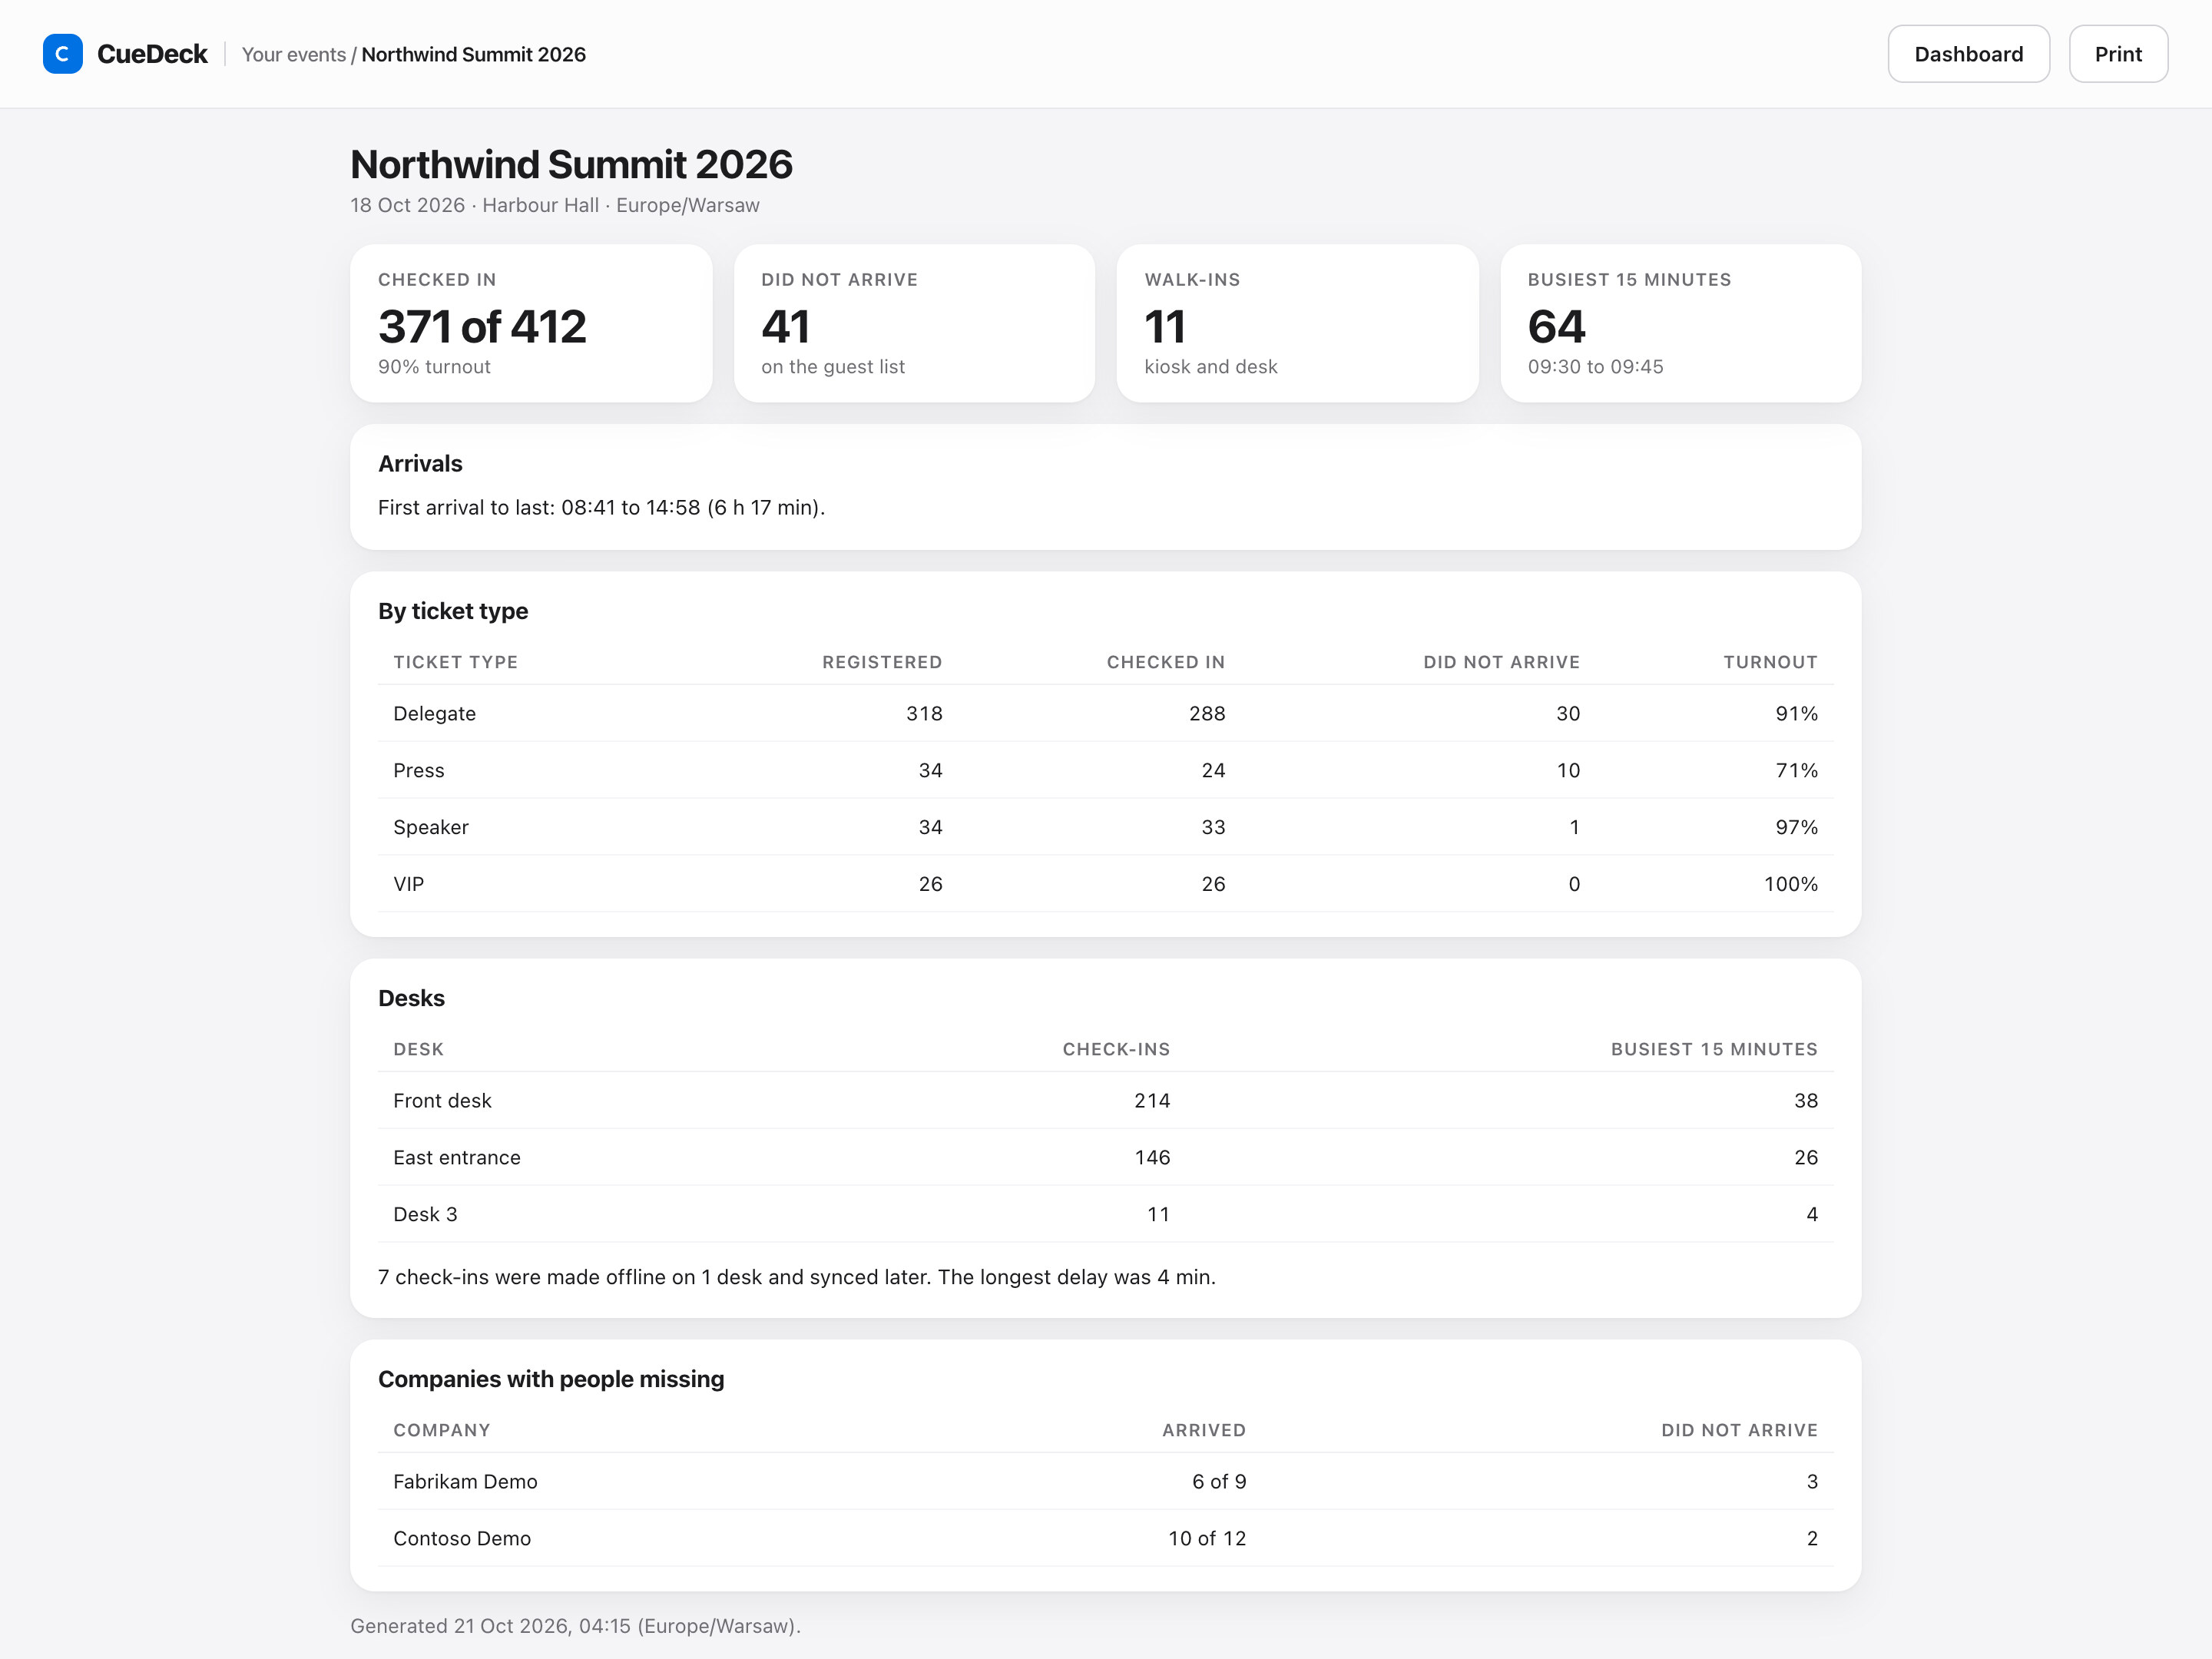Click the 09:30 to 09:45 time range

coord(1595,367)
